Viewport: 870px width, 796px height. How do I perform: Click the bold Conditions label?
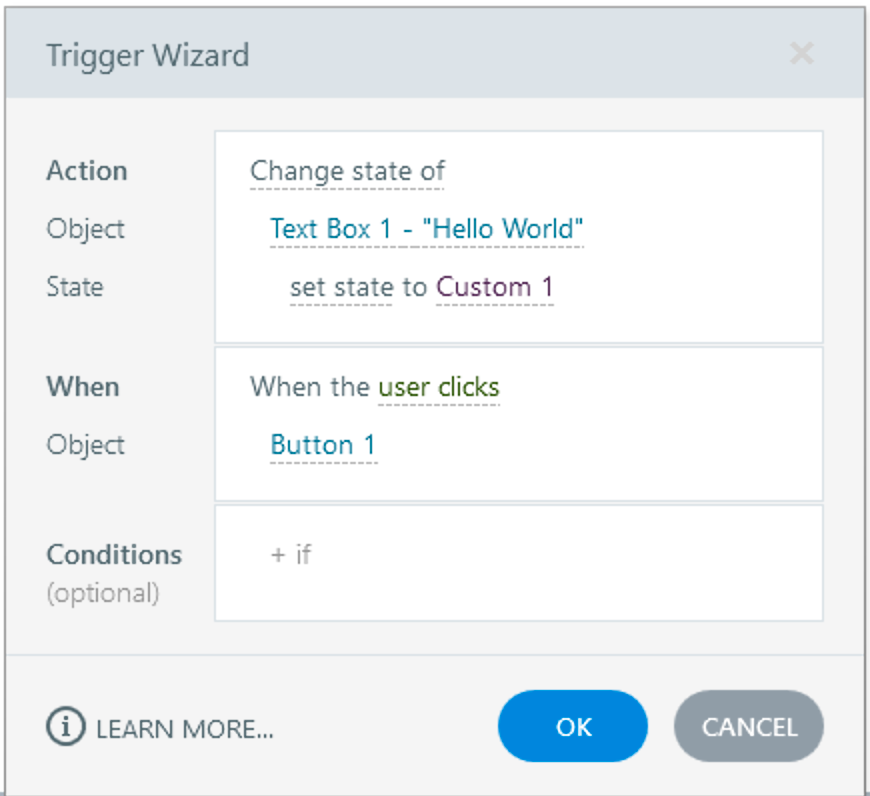pos(114,555)
